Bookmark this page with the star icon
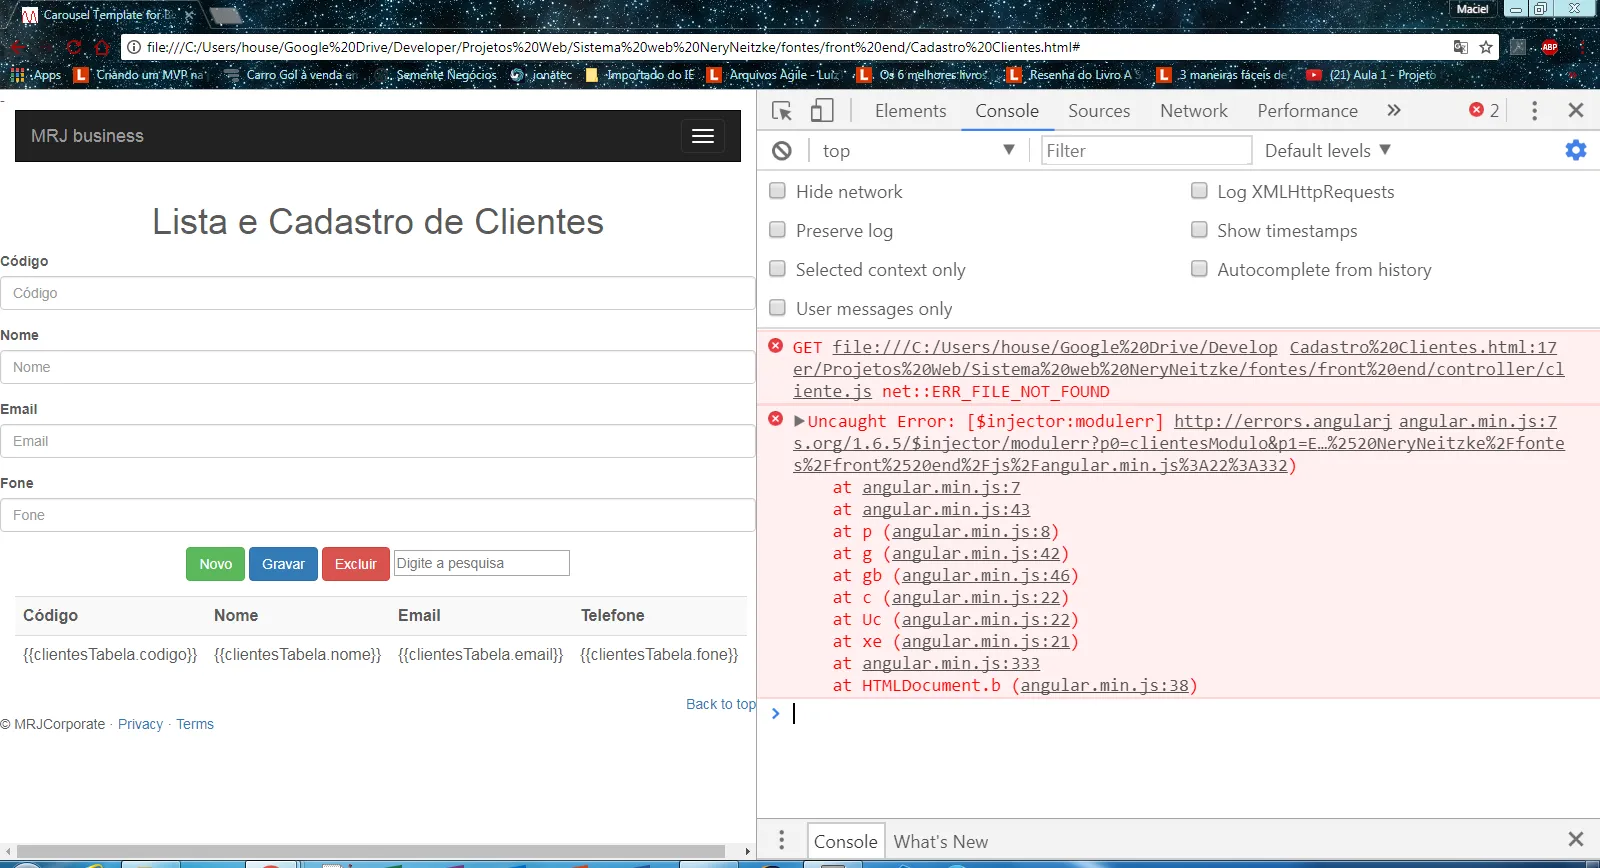 (1486, 47)
